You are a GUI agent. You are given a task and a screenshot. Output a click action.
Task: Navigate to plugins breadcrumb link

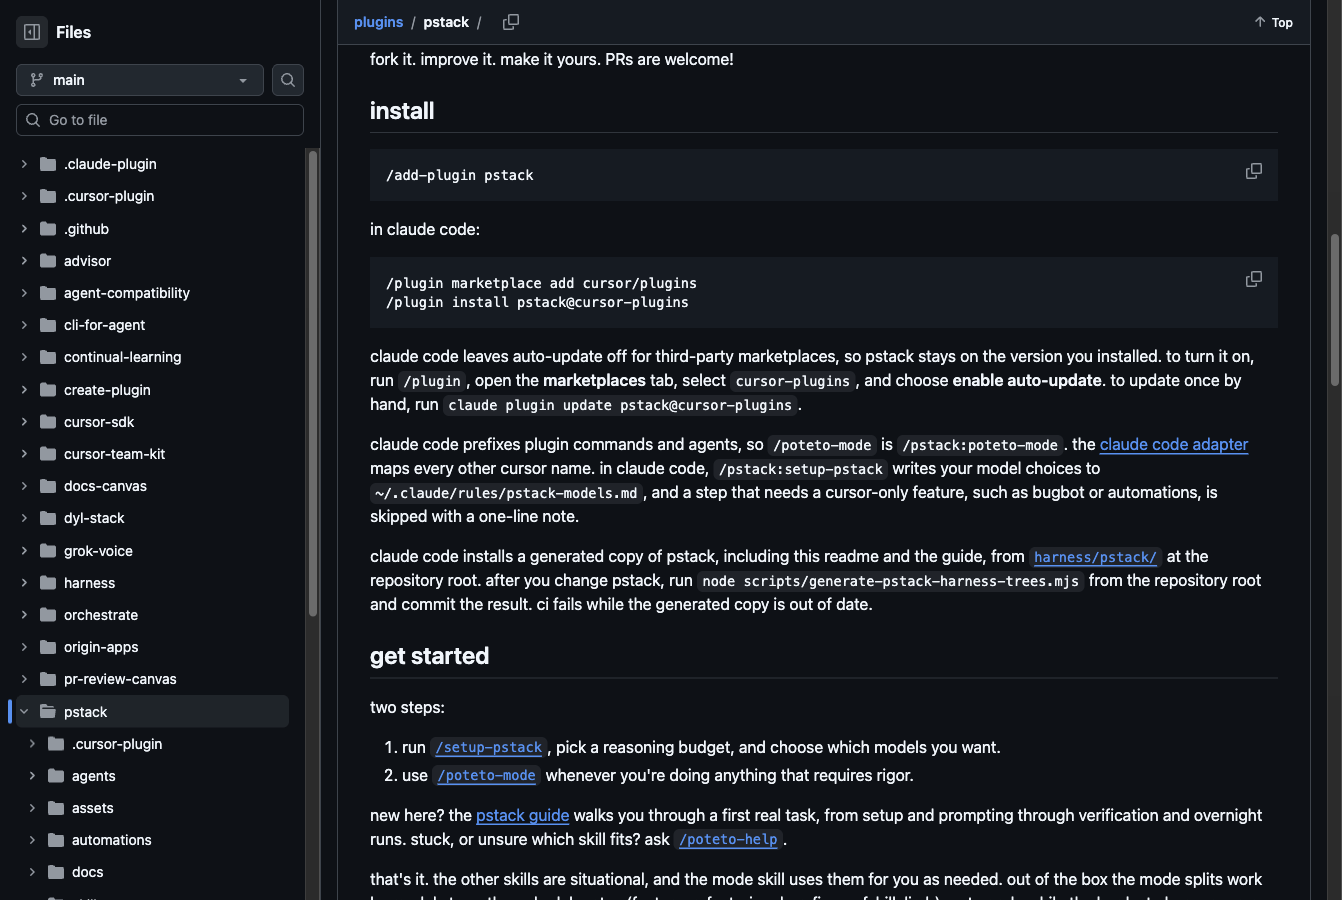pos(378,22)
